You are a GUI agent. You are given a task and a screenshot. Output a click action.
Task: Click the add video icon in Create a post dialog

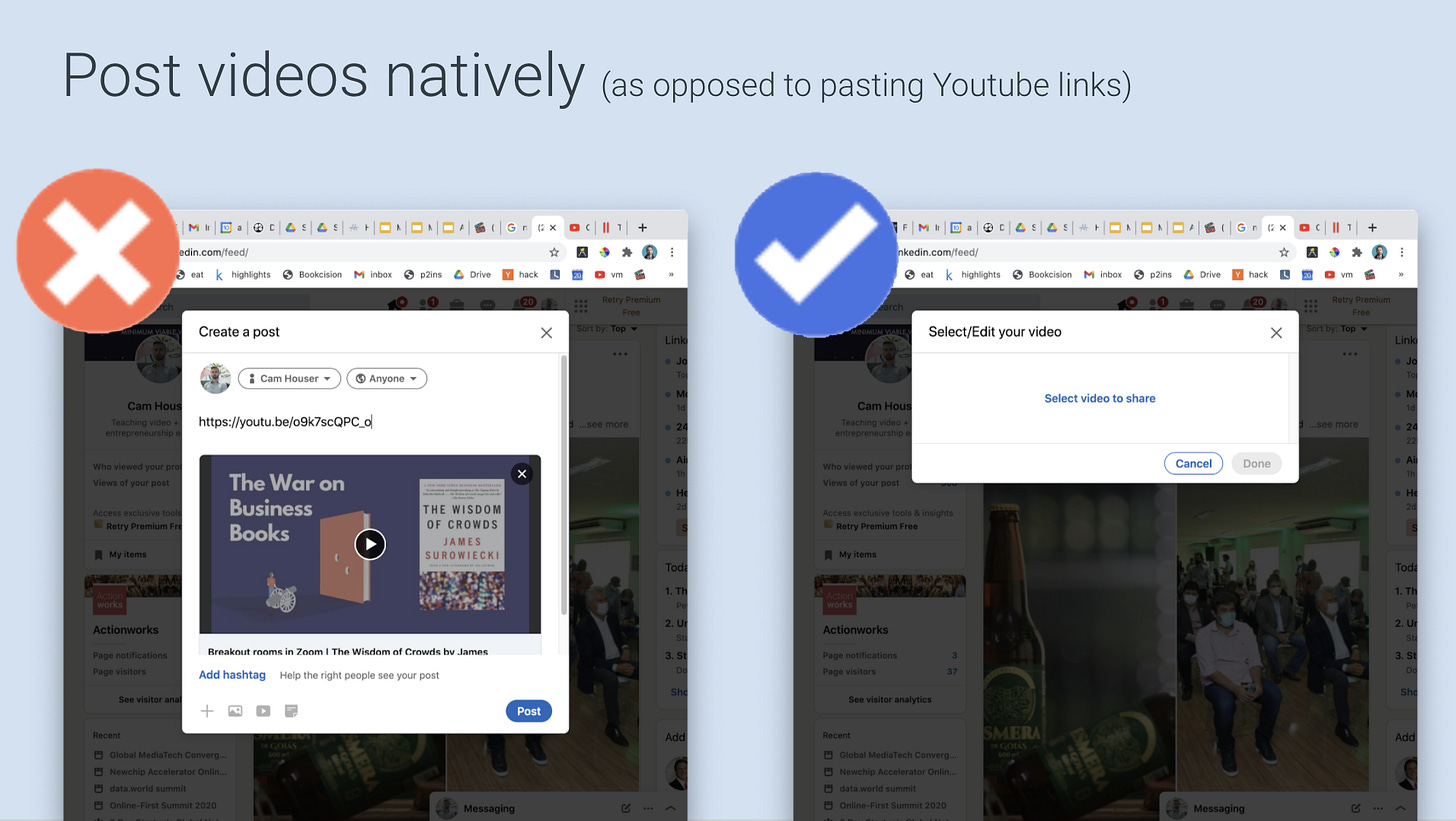pos(263,711)
